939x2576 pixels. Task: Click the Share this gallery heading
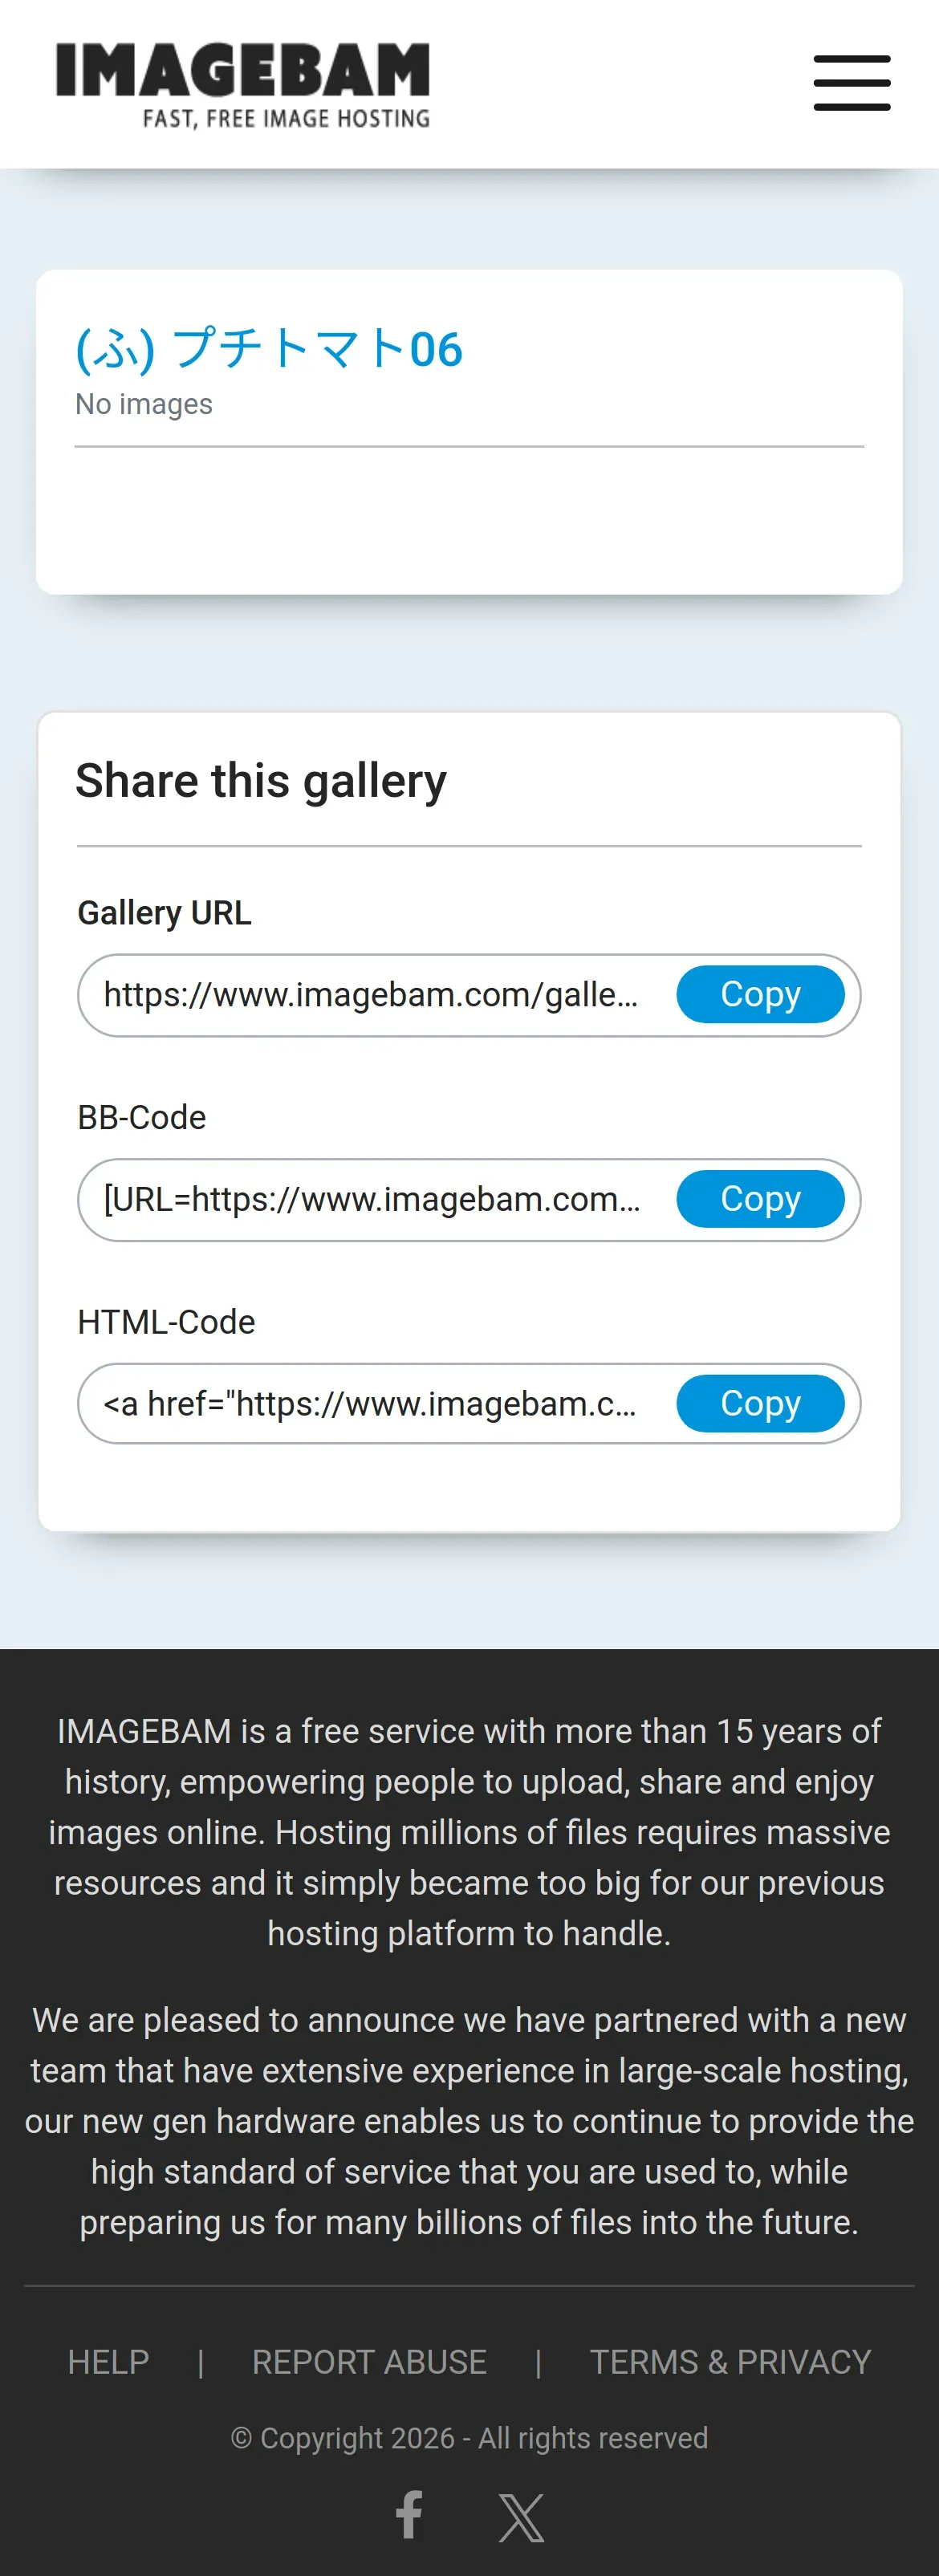261,782
